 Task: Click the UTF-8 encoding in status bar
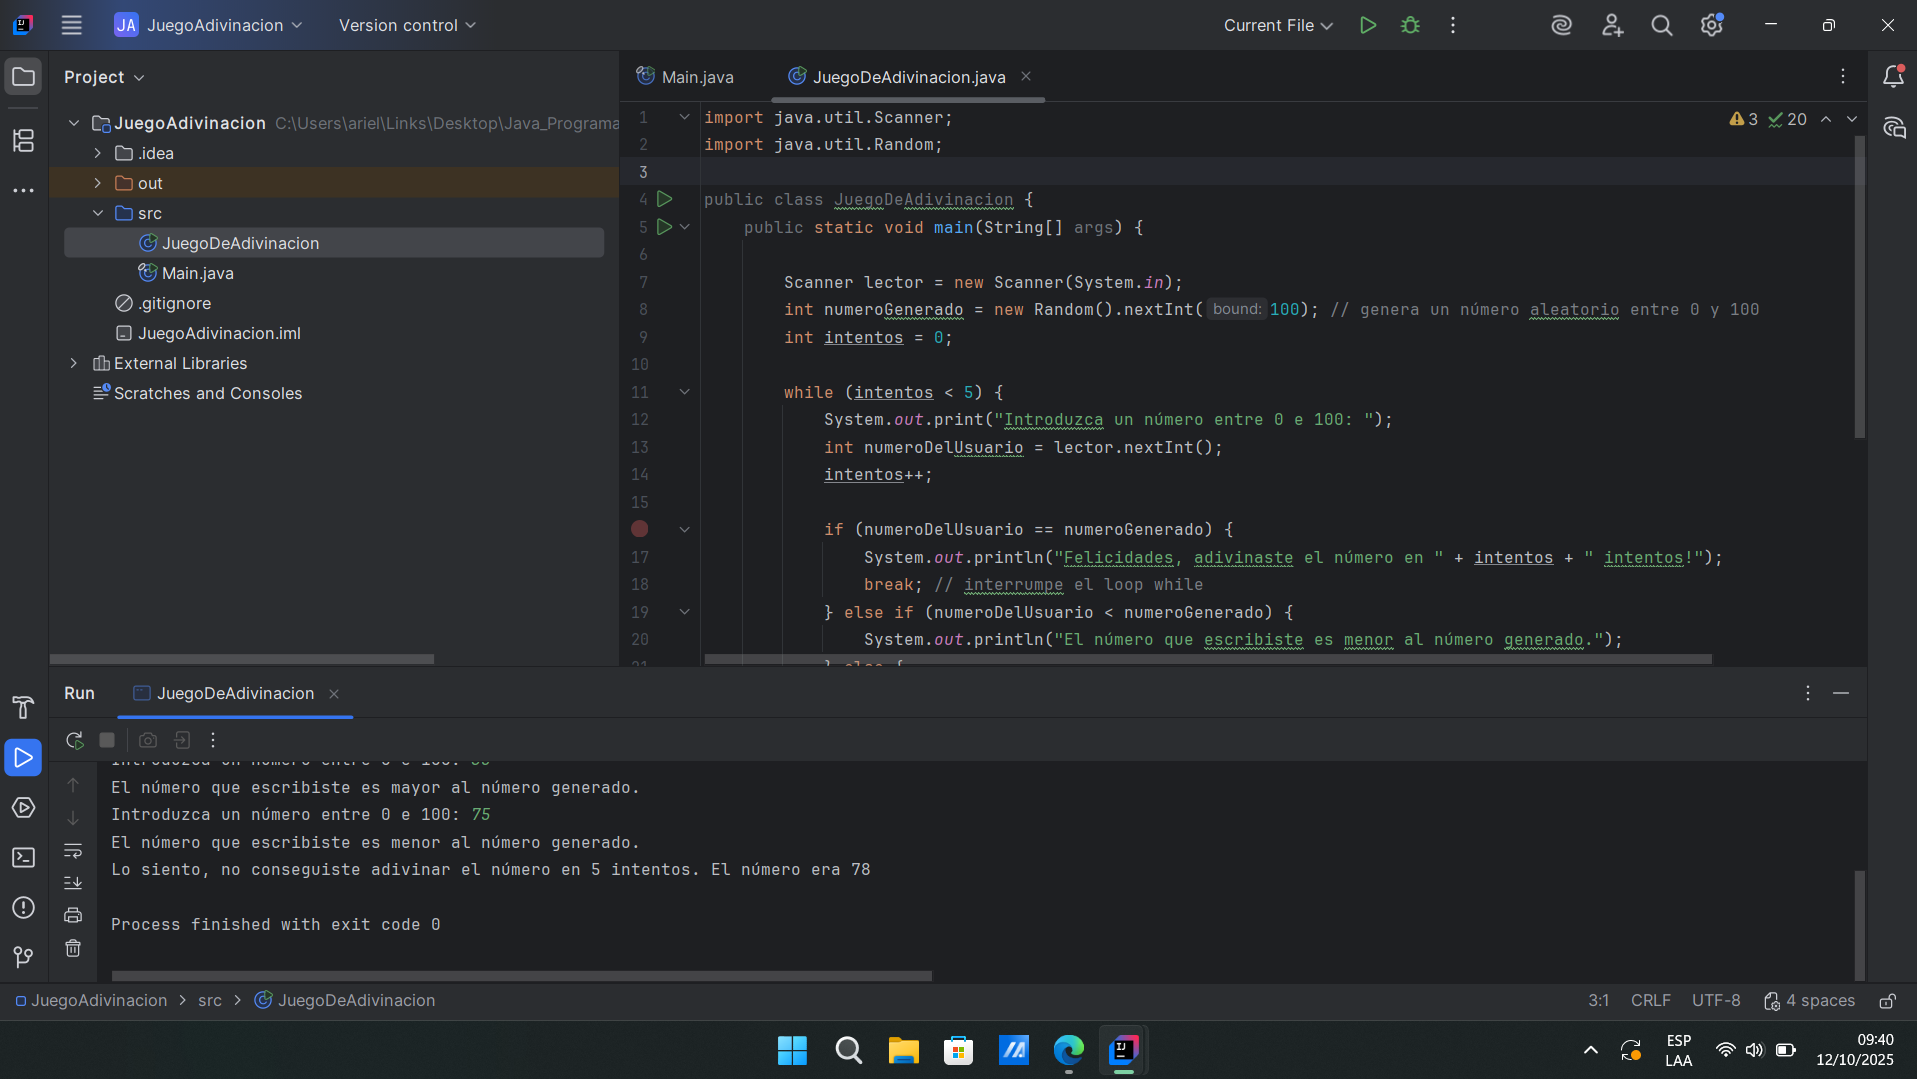[1715, 1001]
